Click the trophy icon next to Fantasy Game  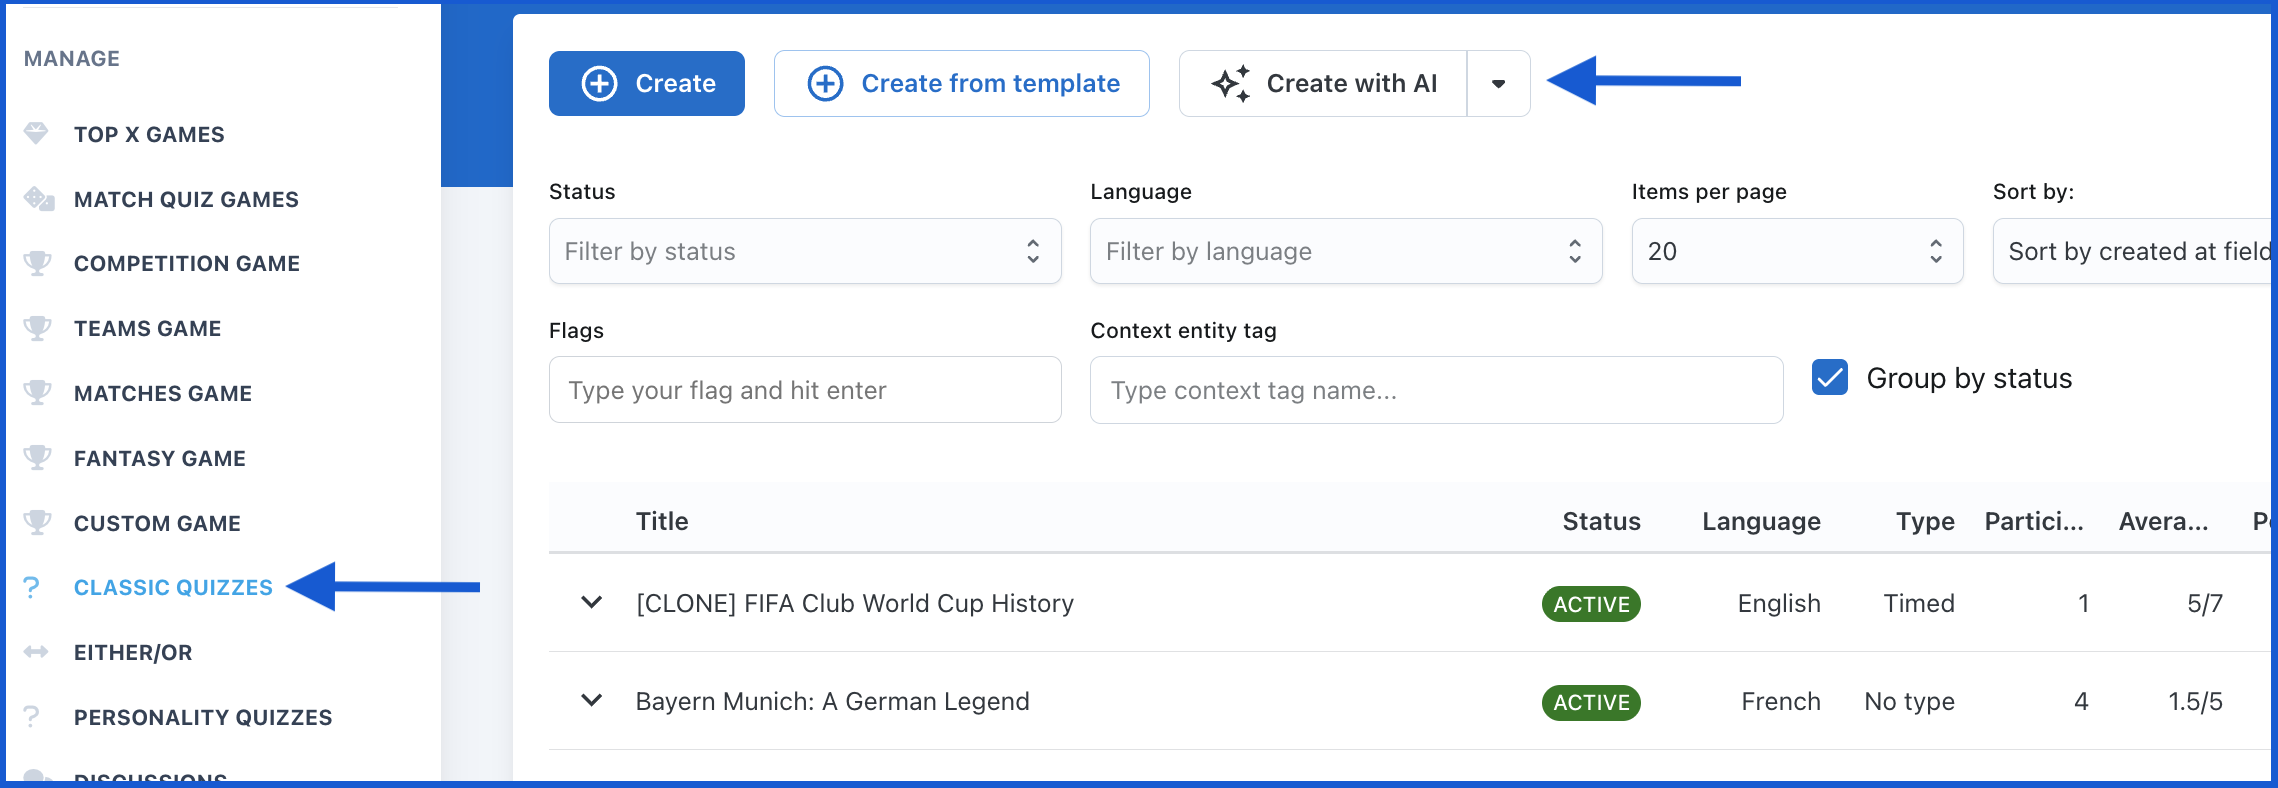37,458
